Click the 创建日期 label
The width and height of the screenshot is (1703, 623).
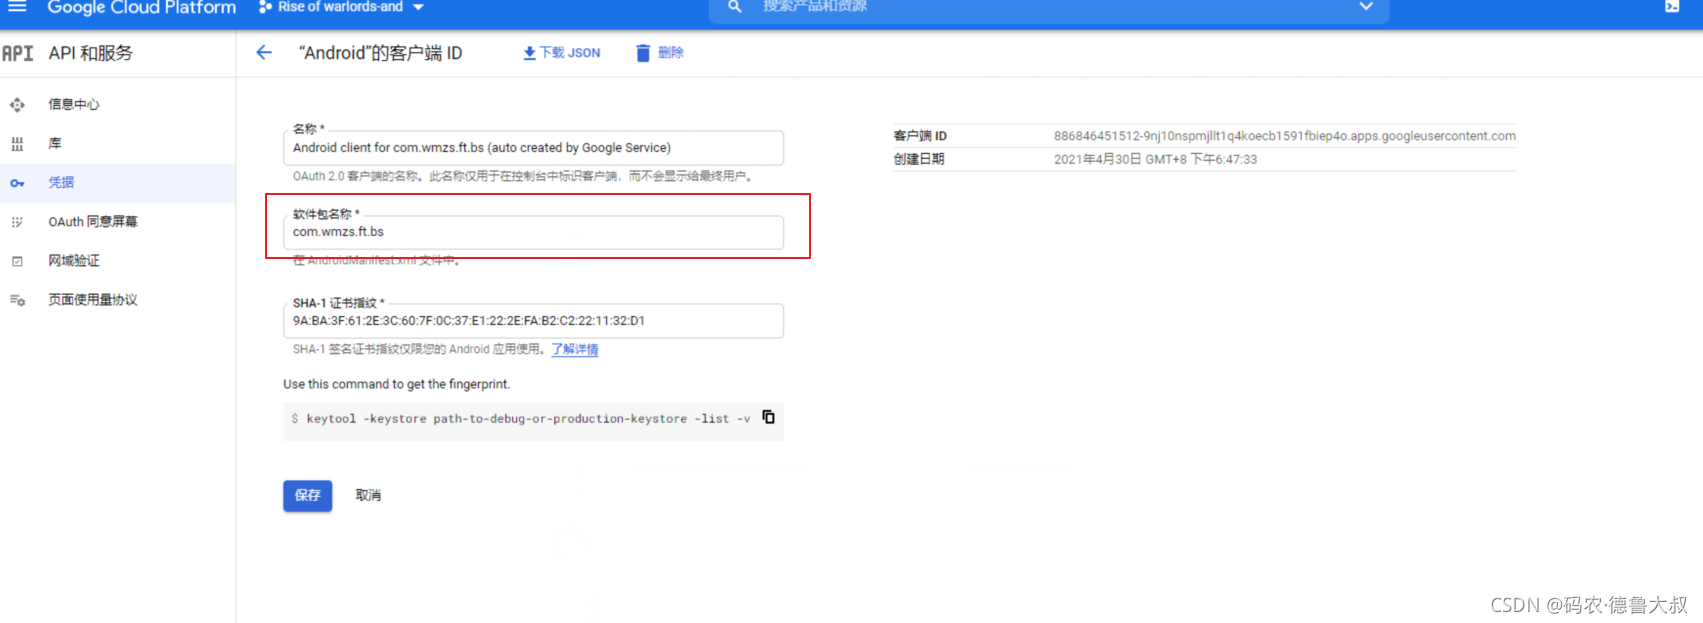pos(919,159)
